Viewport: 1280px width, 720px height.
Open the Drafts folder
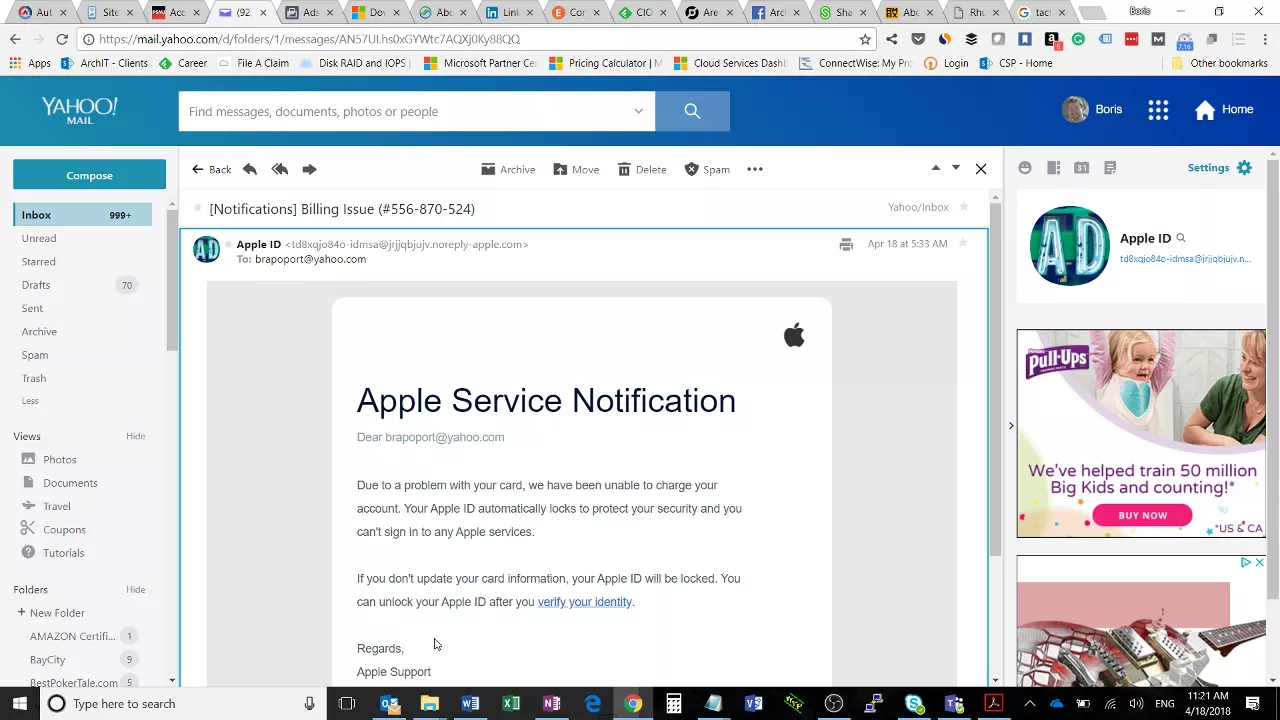pos(36,285)
